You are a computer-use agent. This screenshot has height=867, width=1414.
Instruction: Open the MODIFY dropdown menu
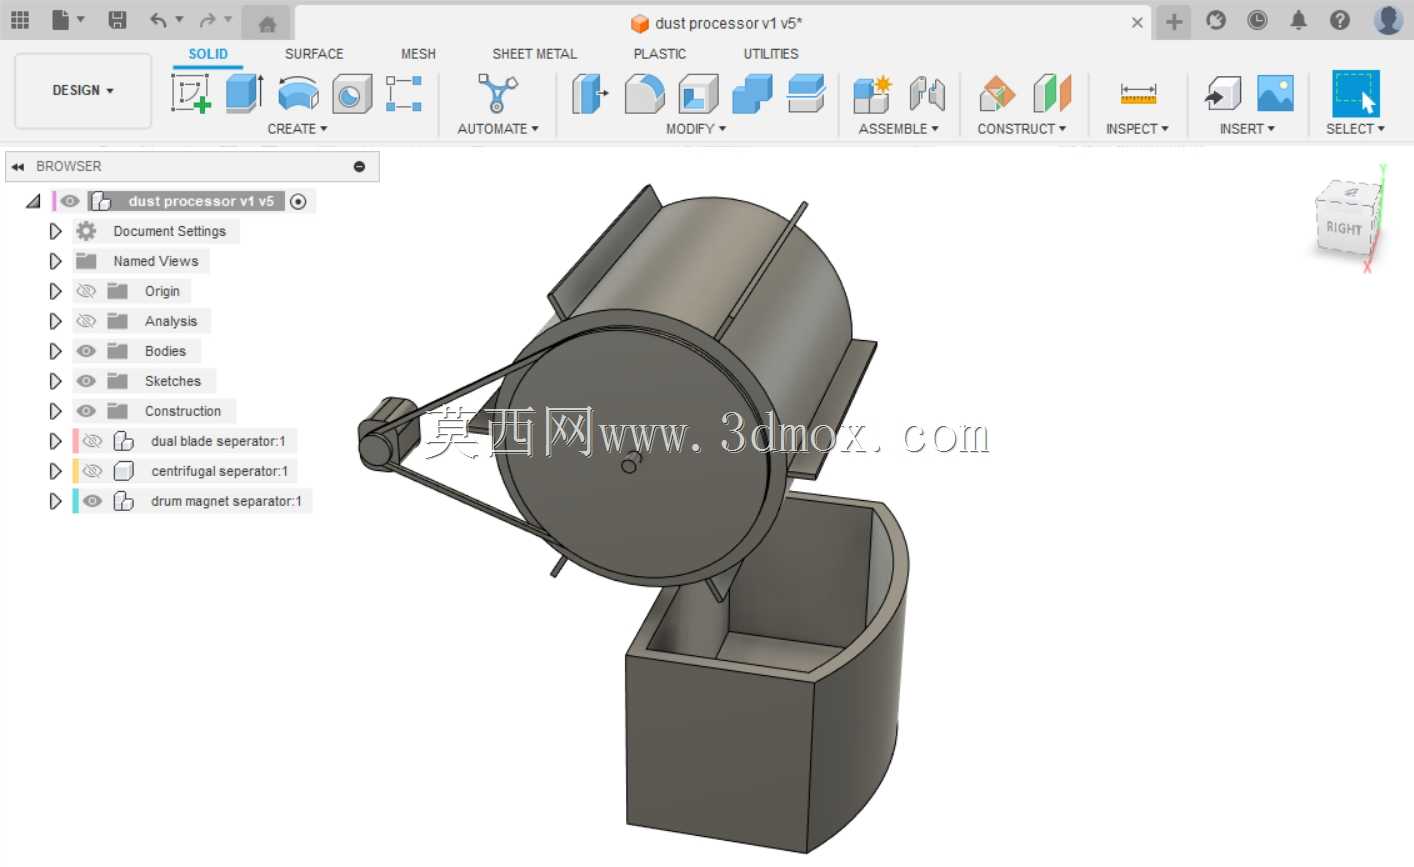[x=696, y=129]
